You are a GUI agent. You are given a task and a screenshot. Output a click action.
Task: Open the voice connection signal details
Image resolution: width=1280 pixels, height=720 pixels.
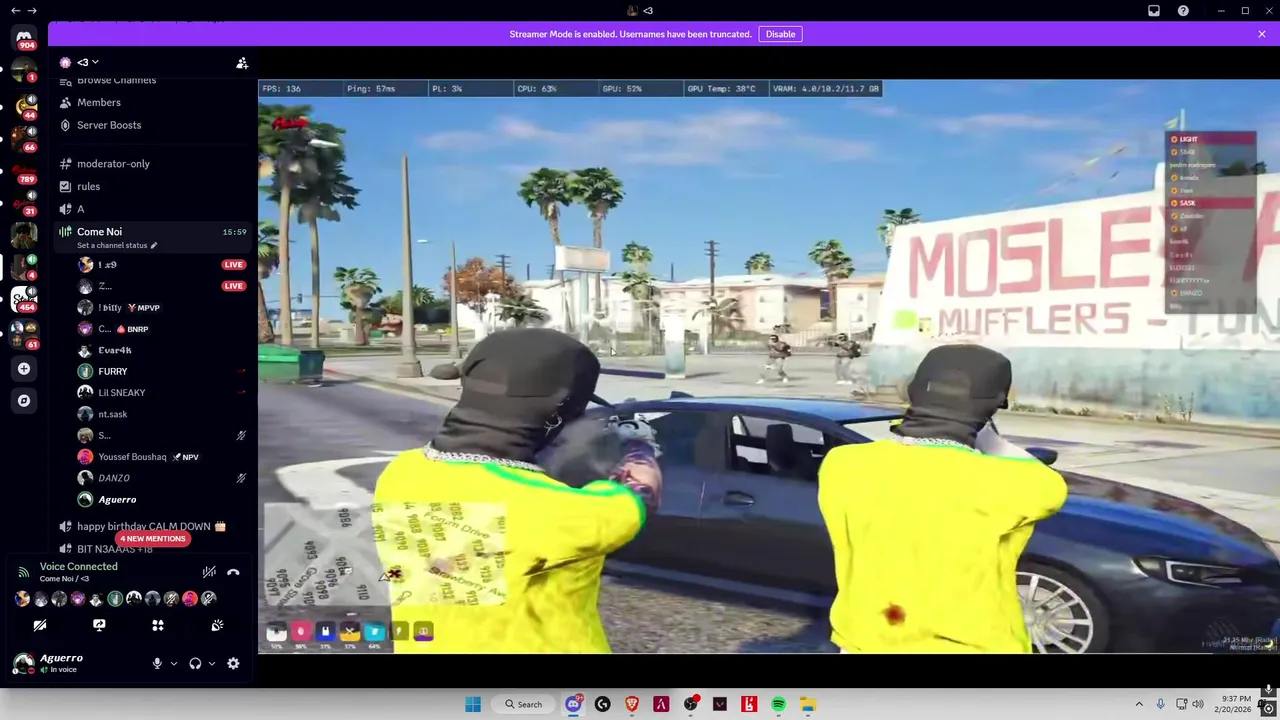(24, 573)
